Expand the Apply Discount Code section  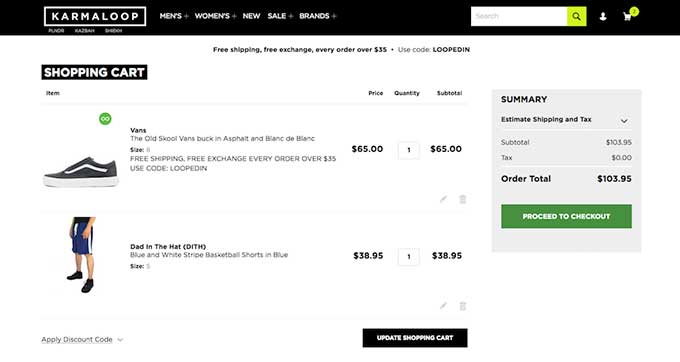pos(82,339)
